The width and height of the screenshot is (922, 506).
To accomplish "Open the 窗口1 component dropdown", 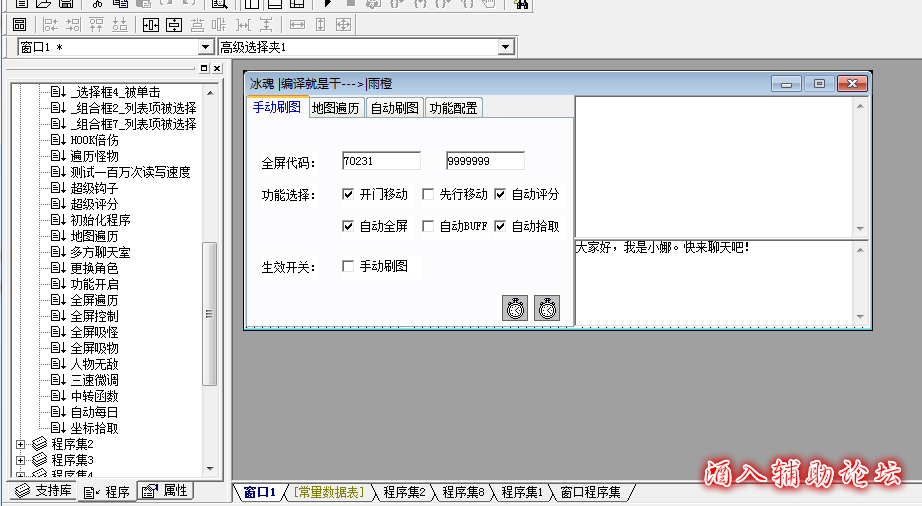I will coord(205,47).
